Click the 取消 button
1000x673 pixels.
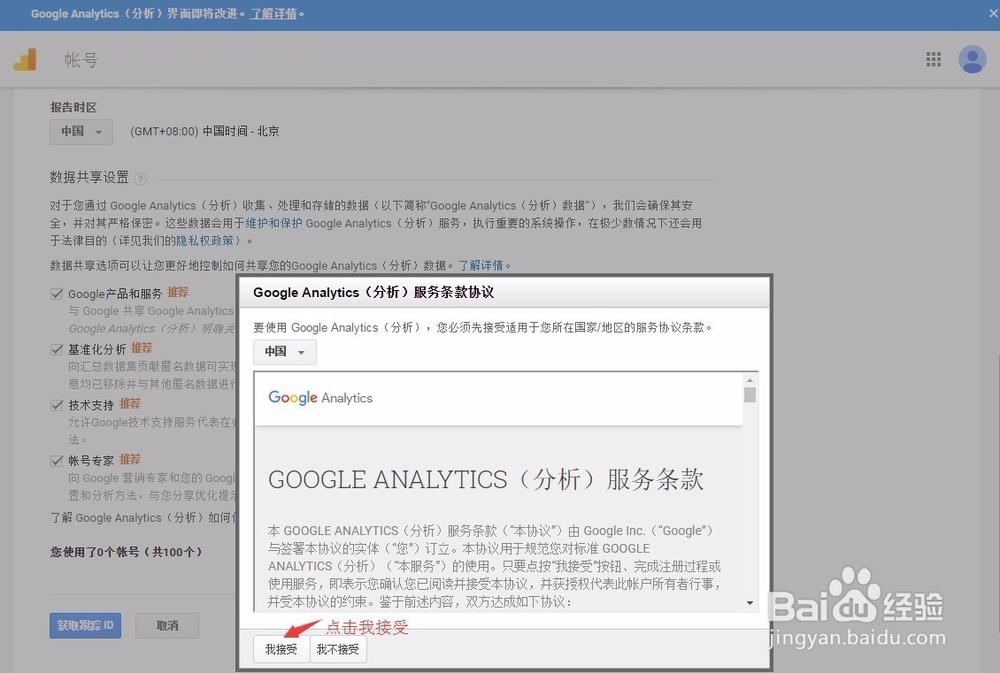167,625
